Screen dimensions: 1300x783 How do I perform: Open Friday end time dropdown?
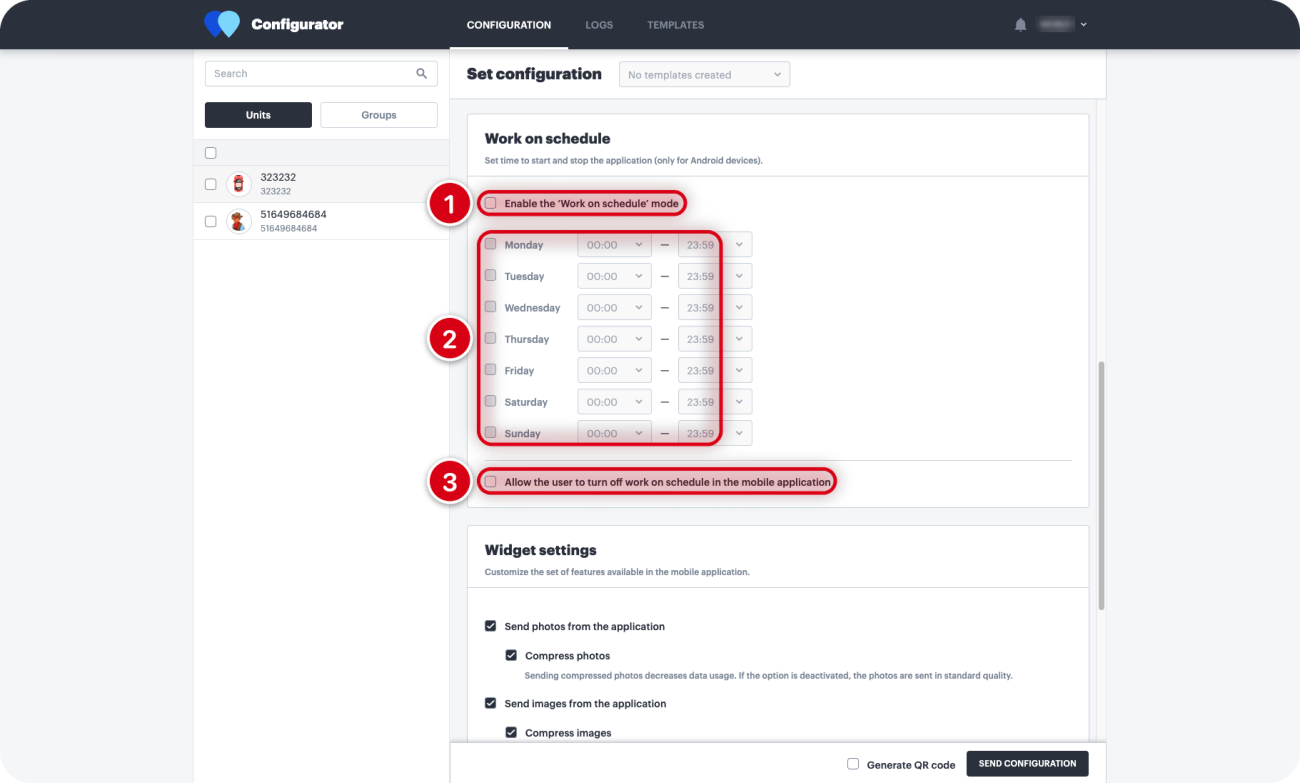715,371
